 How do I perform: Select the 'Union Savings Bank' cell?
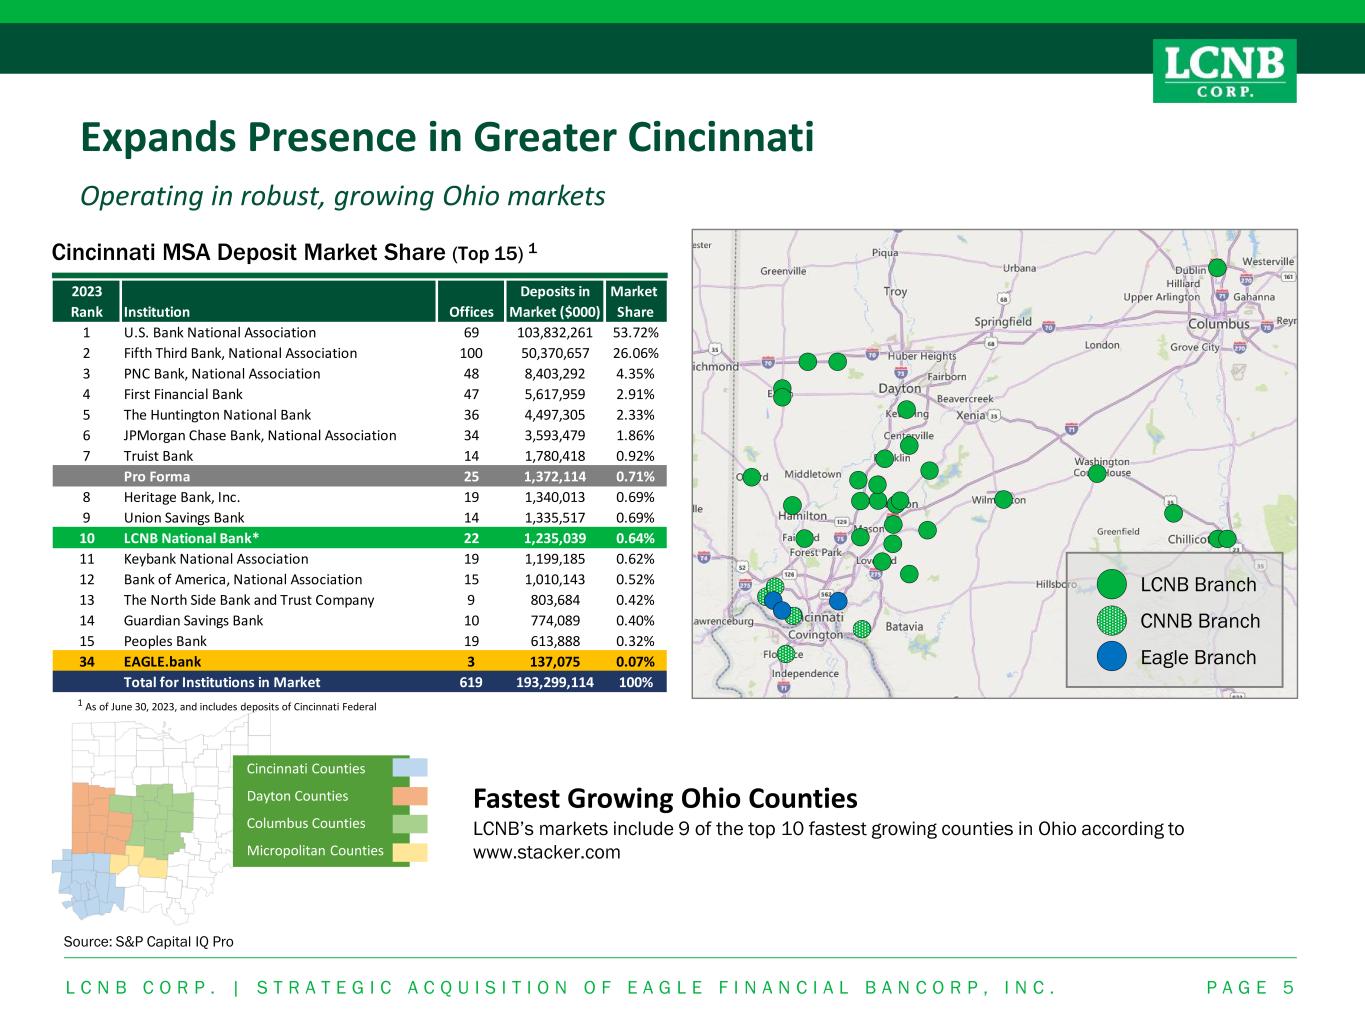pos(184,518)
